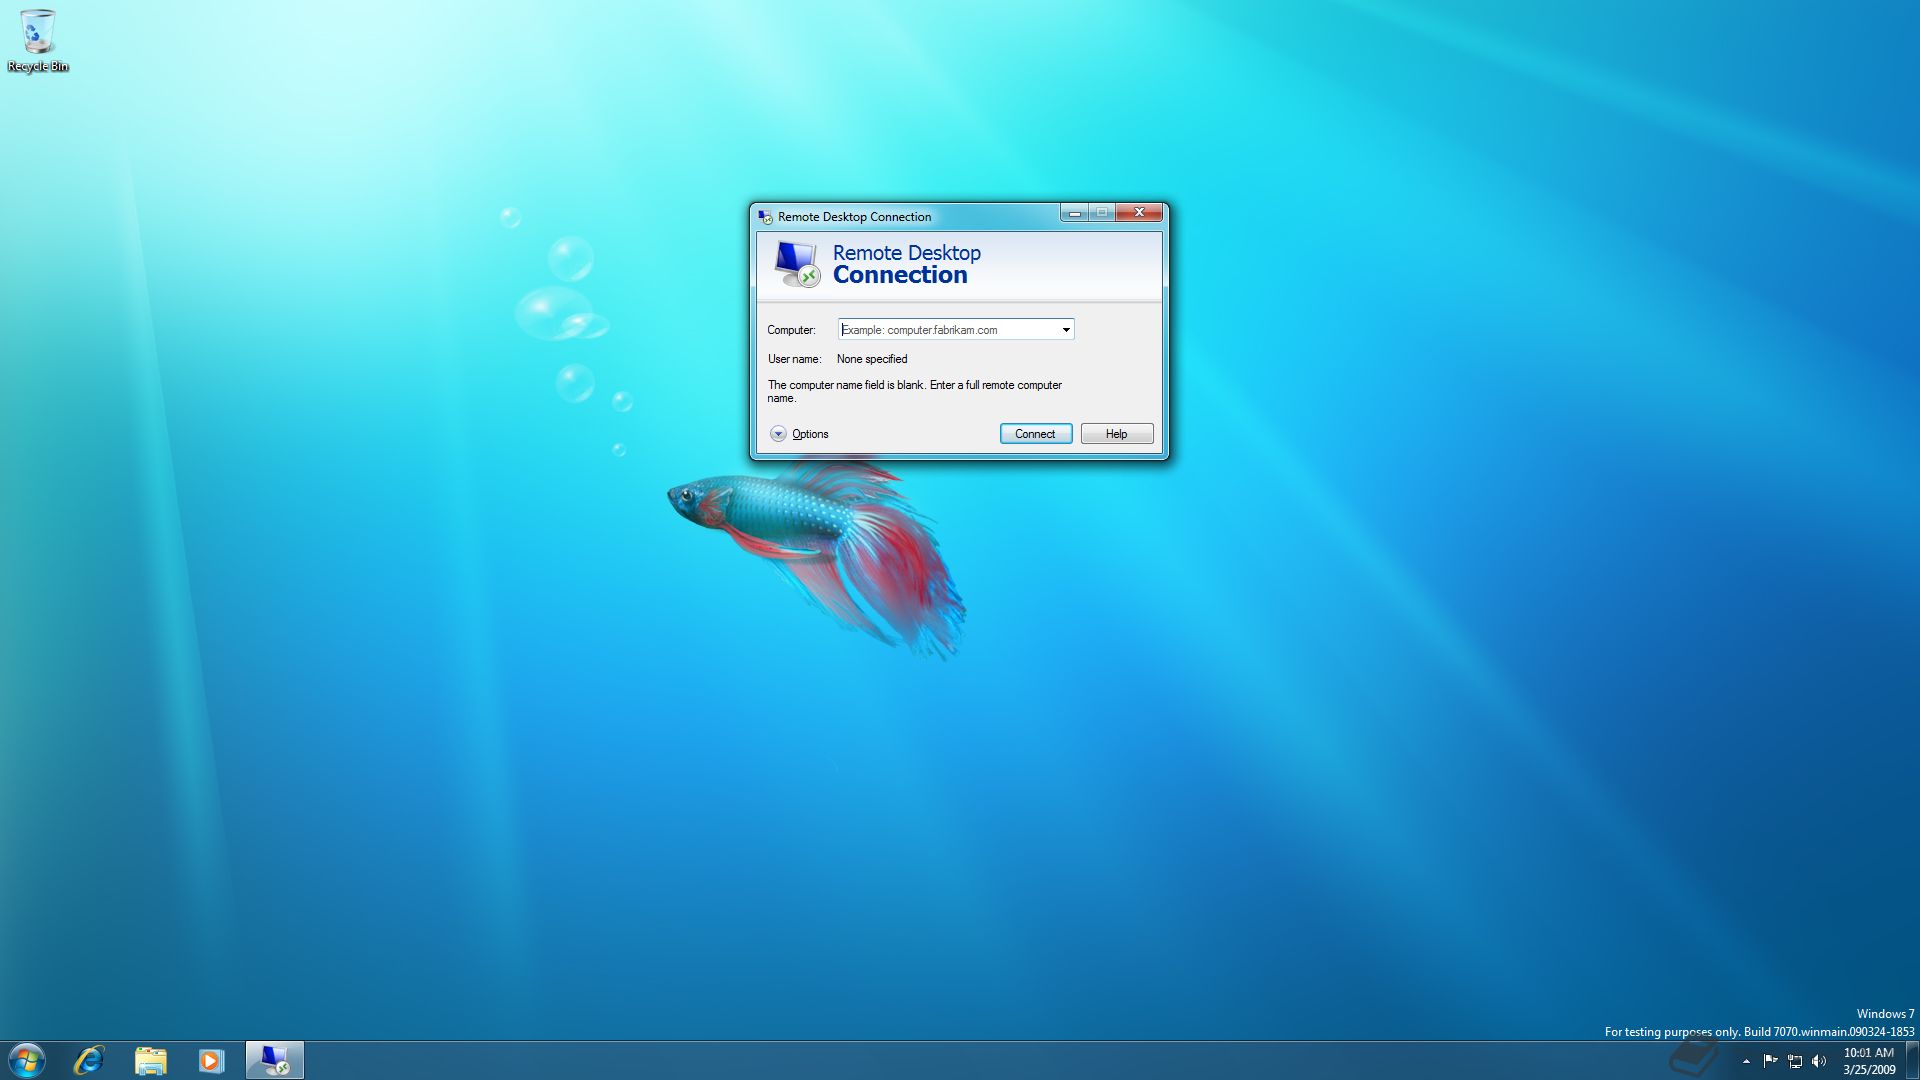Click the Remote Desktop computer logo image
This screenshot has width=1920, height=1080.
pos(797,264)
